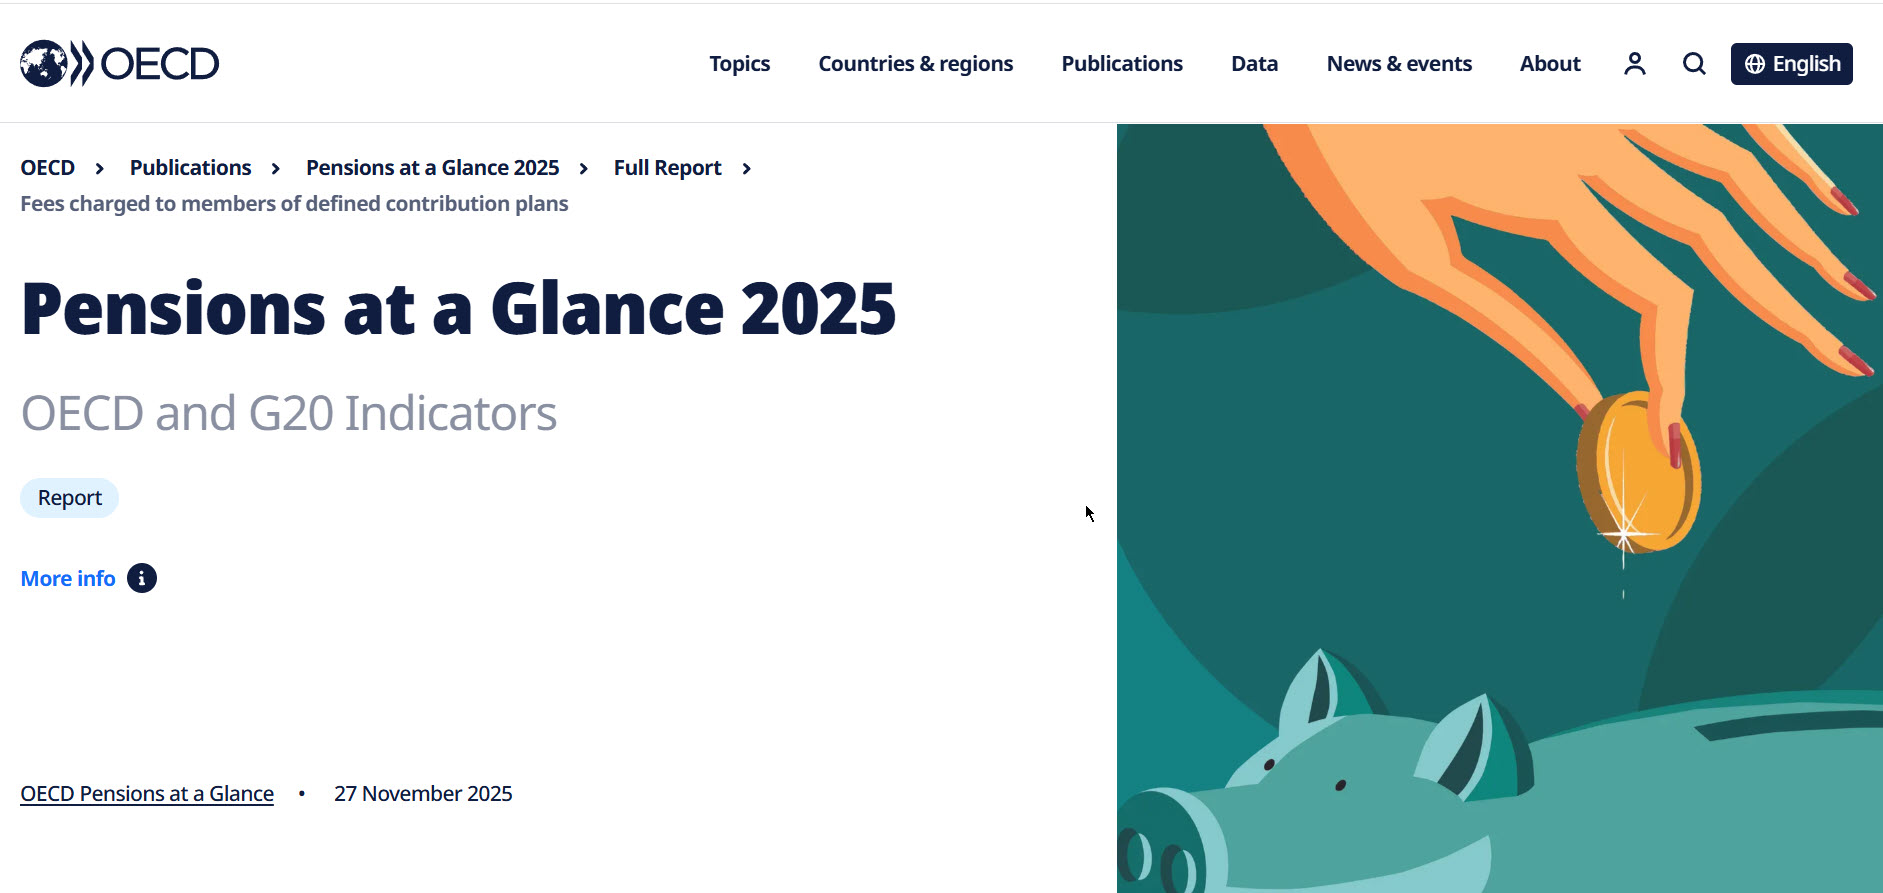
Task: Go to Pensions at a Glance 2025 breadcrumb
Action: 432,168
